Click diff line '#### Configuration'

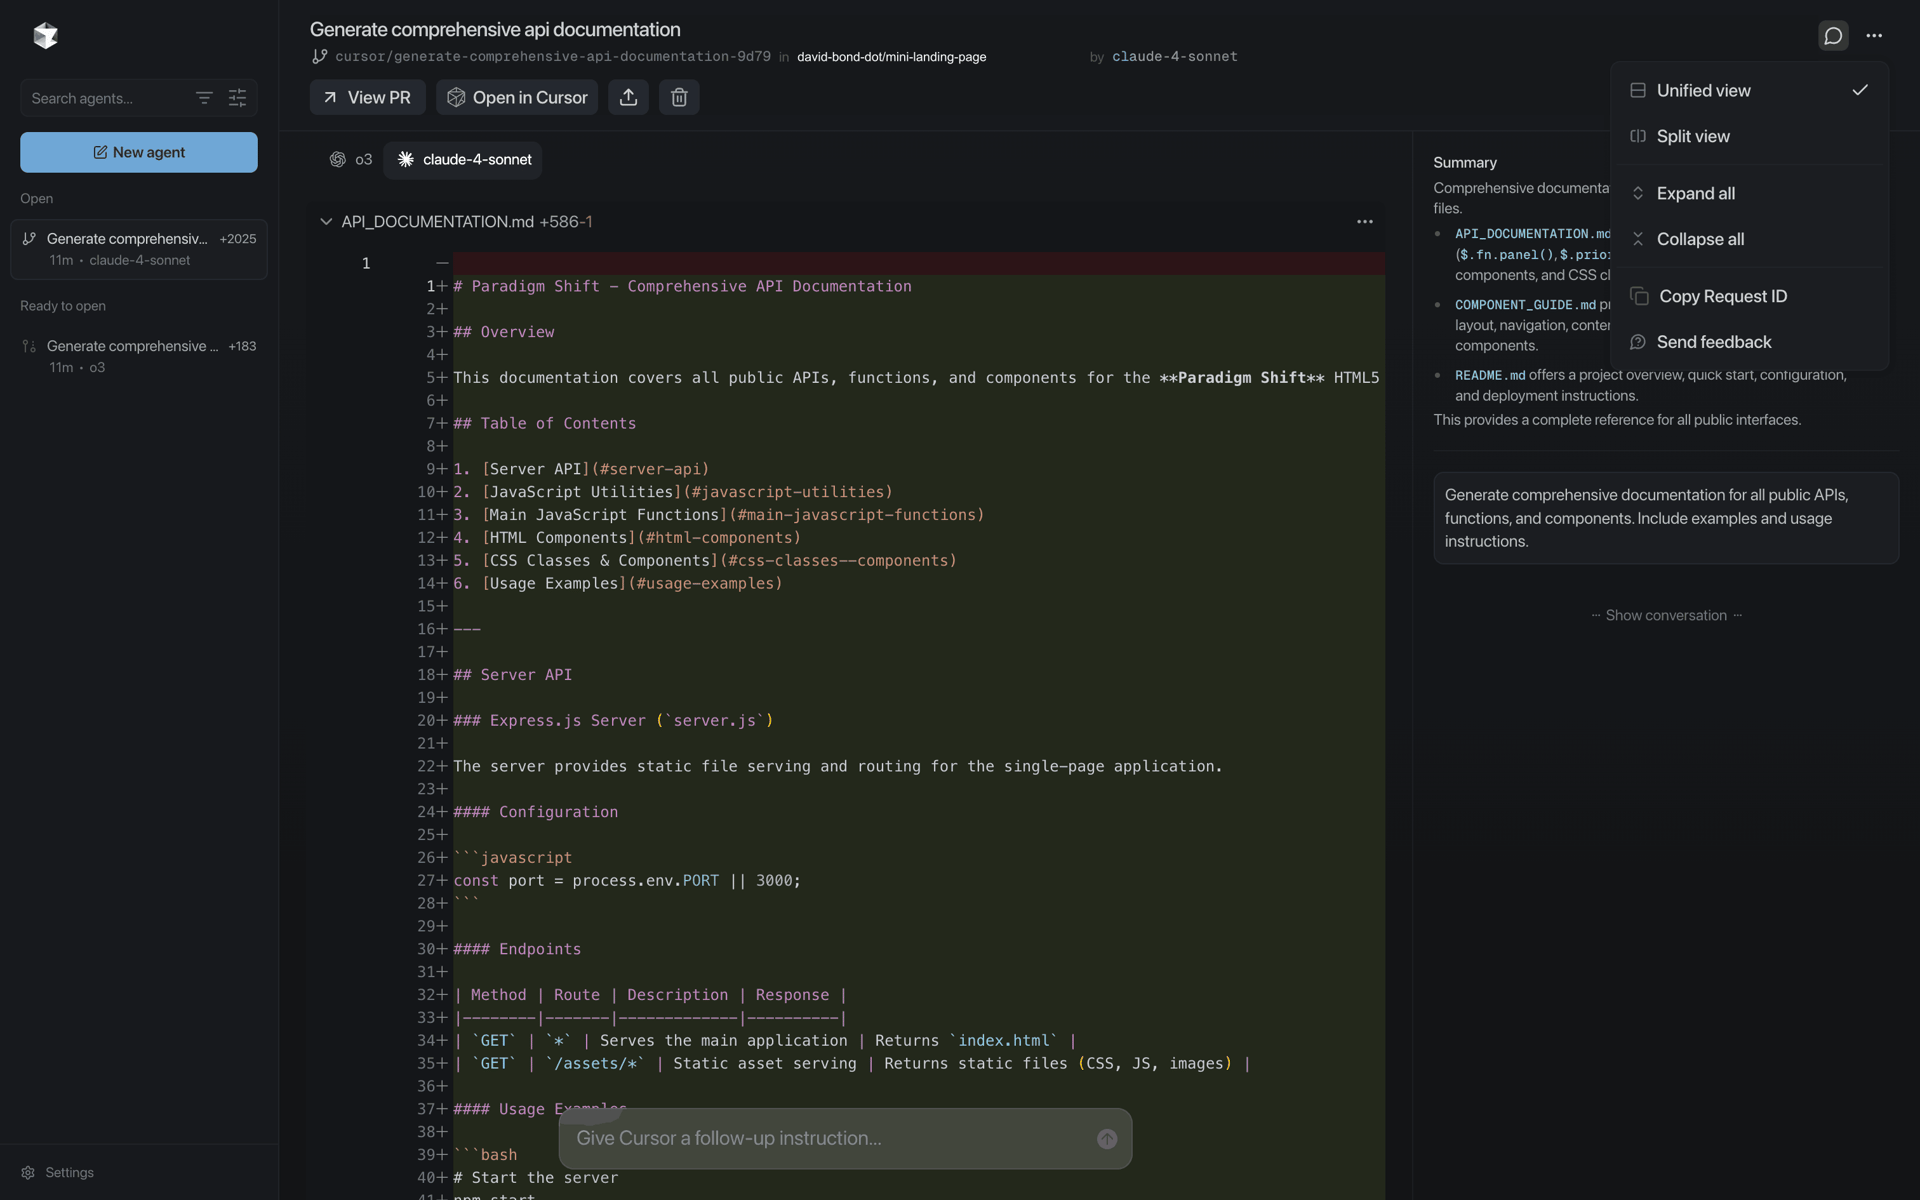535,812
